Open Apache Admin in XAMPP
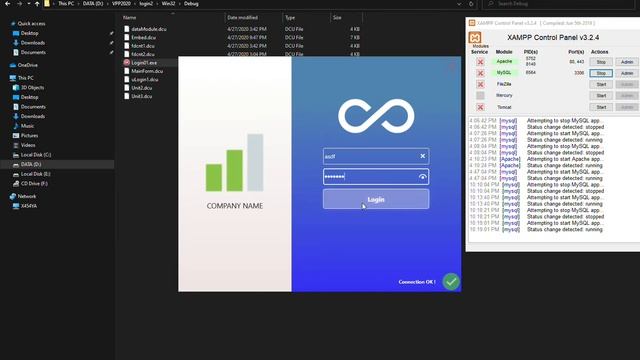This screenshot has width=640, height=360. [x=627, y=62]
